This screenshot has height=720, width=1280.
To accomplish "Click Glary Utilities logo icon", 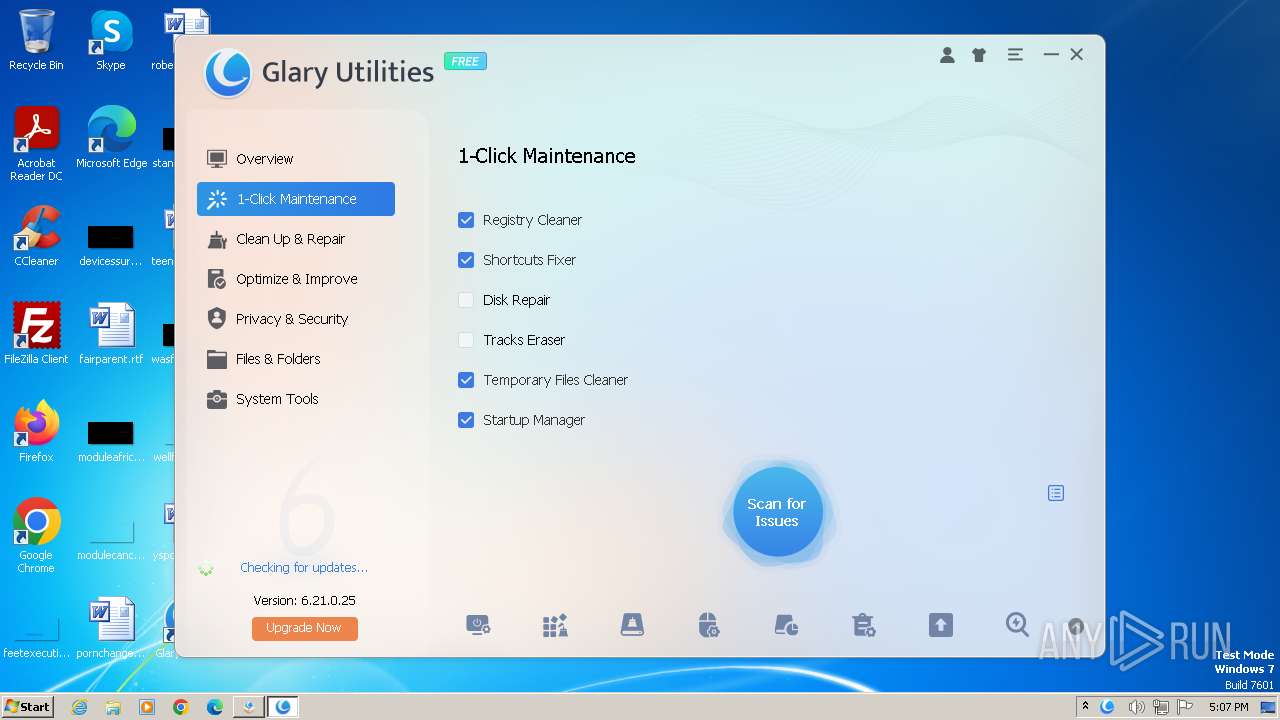I will coord(228,73).
